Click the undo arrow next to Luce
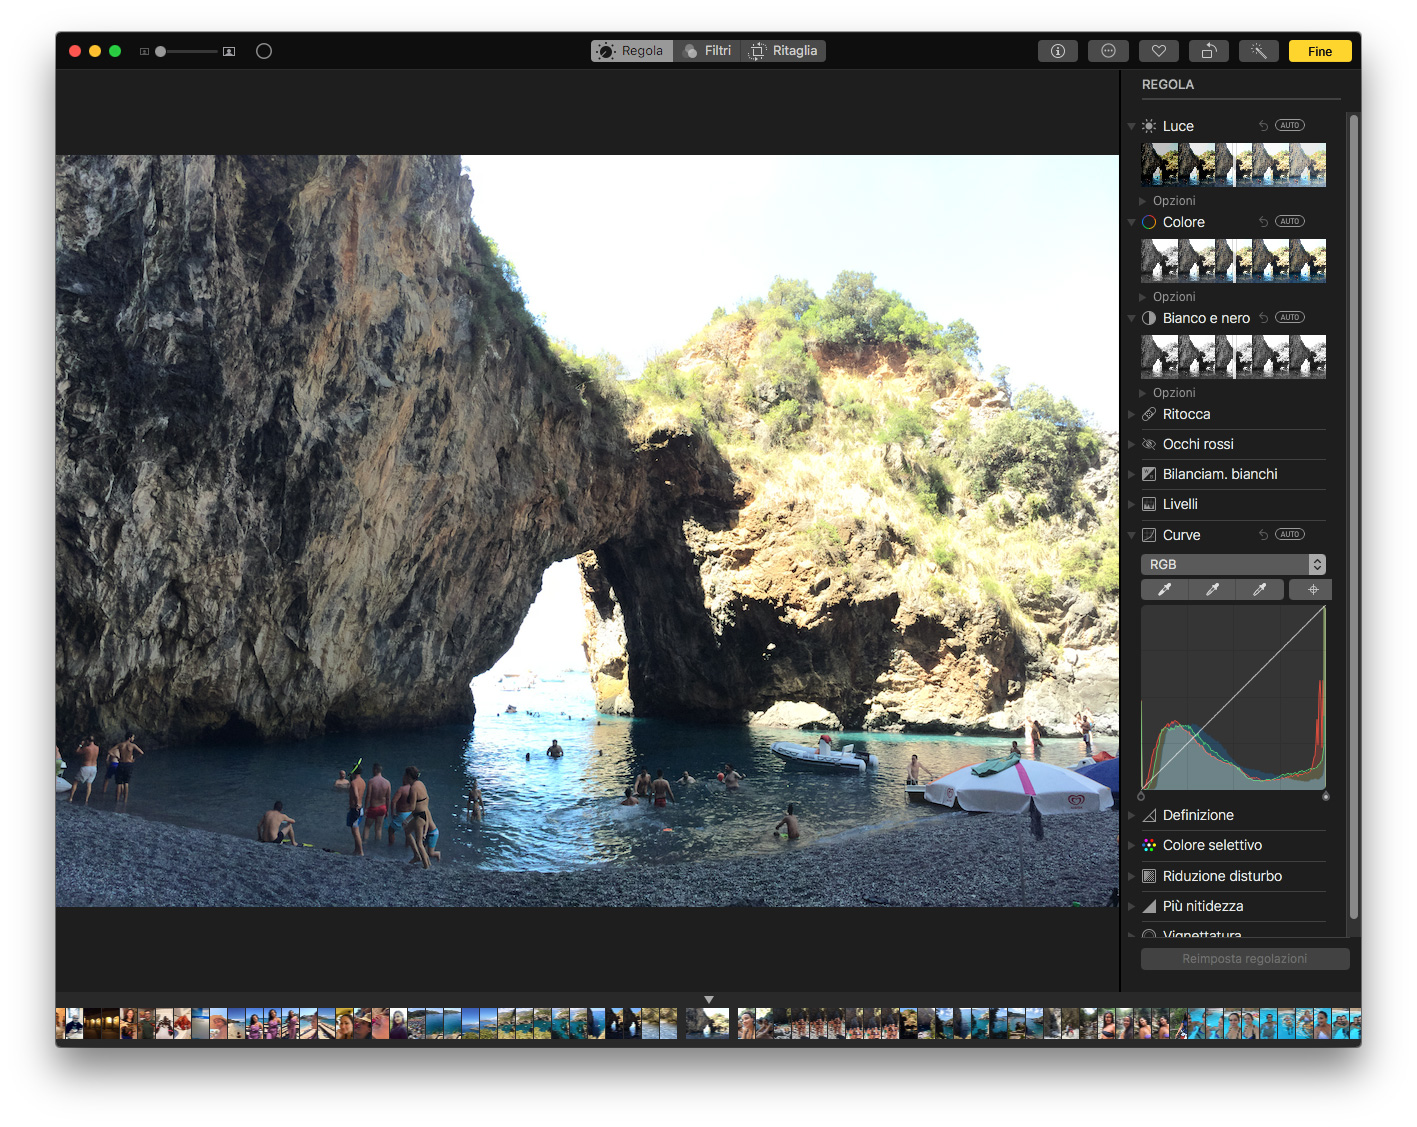 tap(1263, 126)
